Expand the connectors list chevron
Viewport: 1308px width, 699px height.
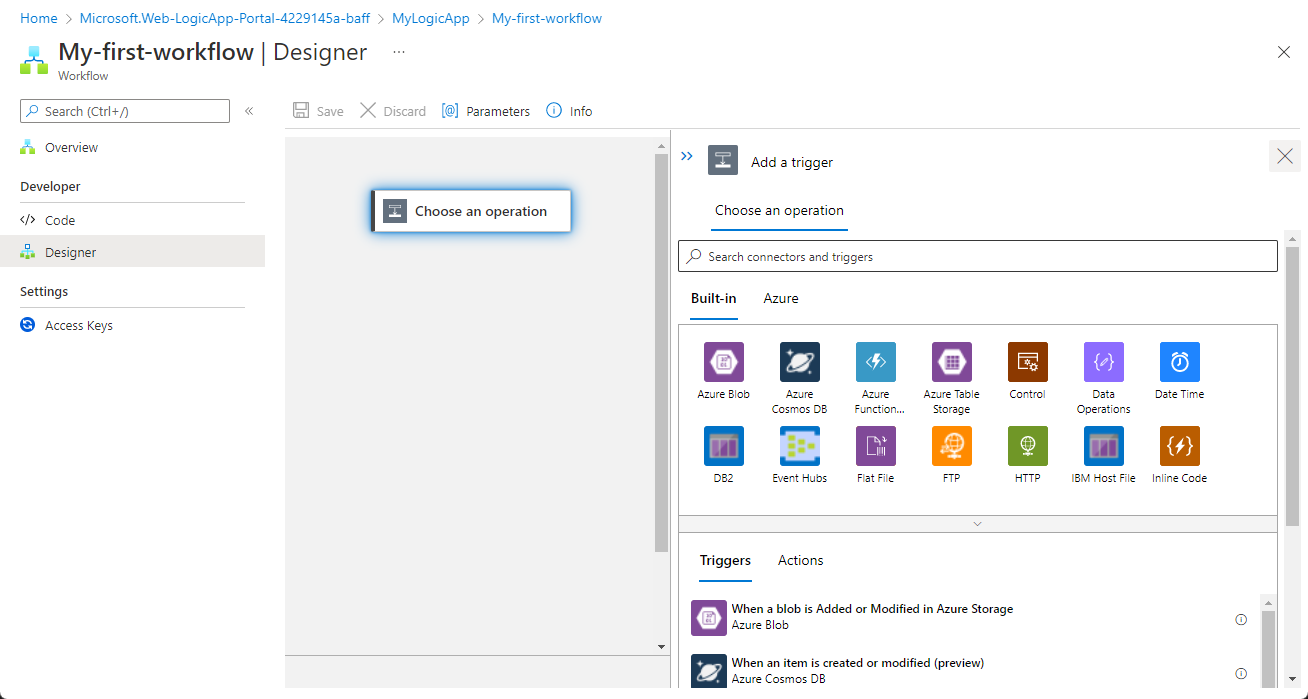click(x=977, y=524)
